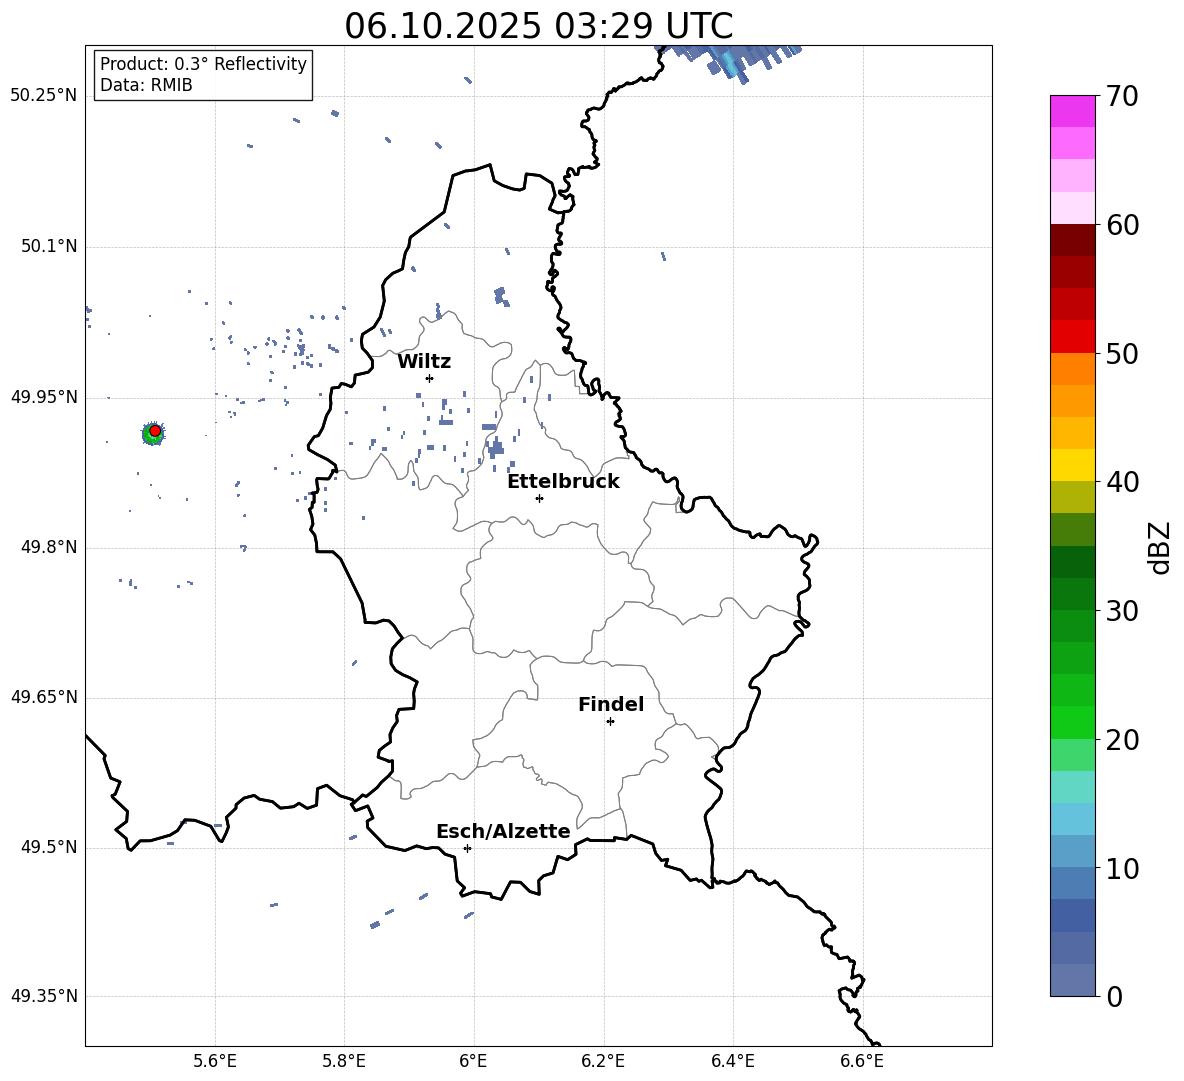Click the cross marker under Wiltz

[x=430, y=379]
